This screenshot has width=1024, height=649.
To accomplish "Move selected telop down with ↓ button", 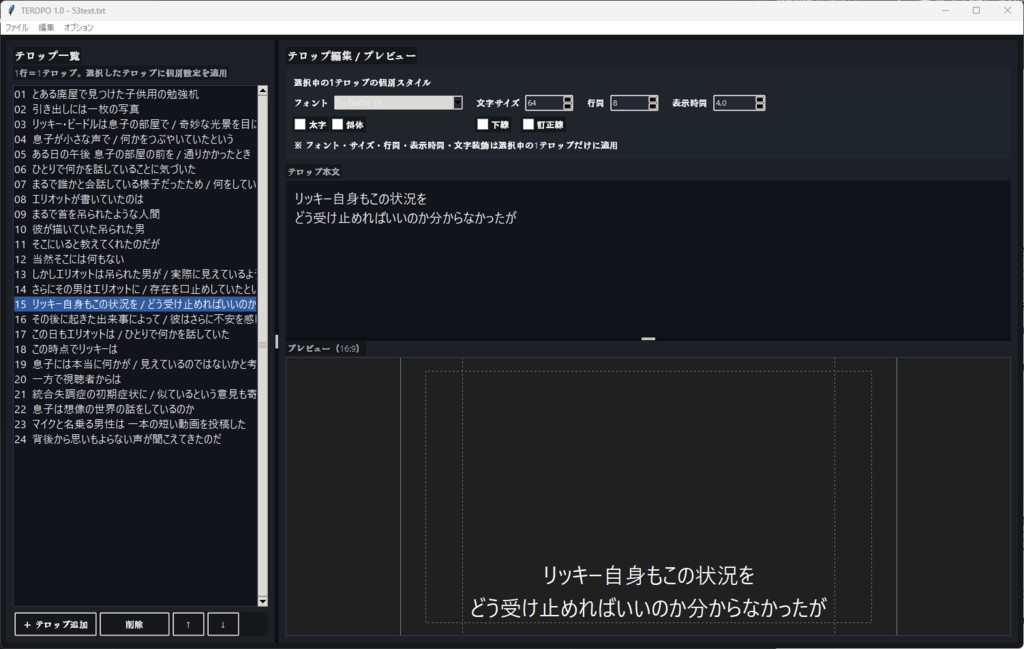I will pyautogui.click(x=223, y=624).
